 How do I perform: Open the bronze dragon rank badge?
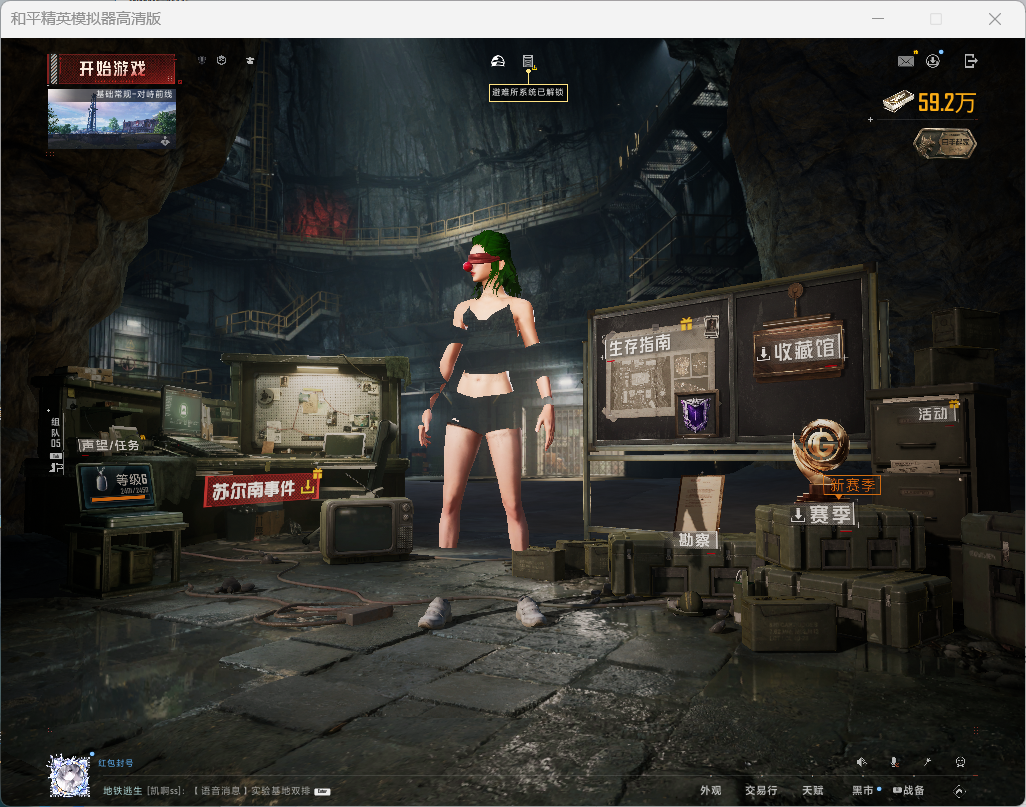click(x=946, y=143)
